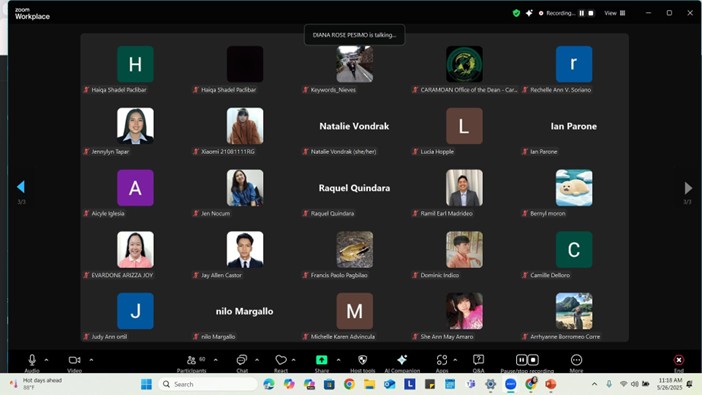Click the Windows taskbar Search field
Screen dimensions: 702x395
(x=208, y=384)
